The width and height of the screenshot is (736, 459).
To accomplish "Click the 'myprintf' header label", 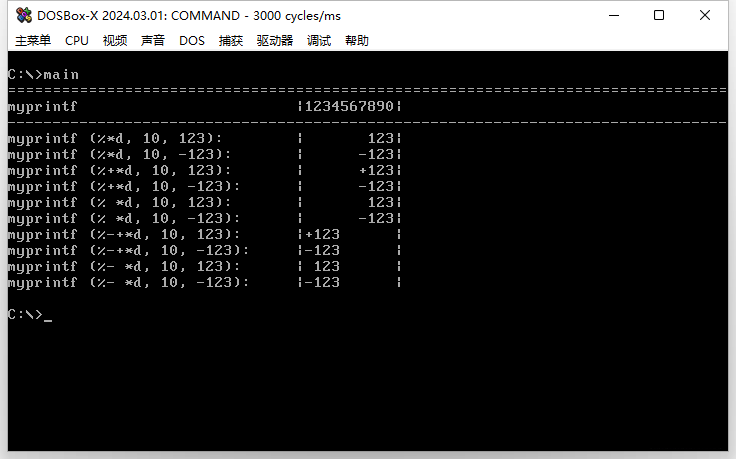I will (43, 107).
